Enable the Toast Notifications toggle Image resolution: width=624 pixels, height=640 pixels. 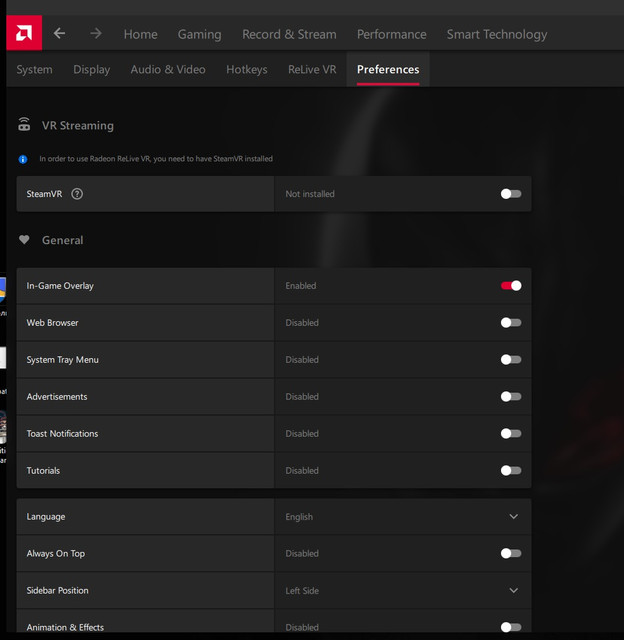[x=511, y=433]
